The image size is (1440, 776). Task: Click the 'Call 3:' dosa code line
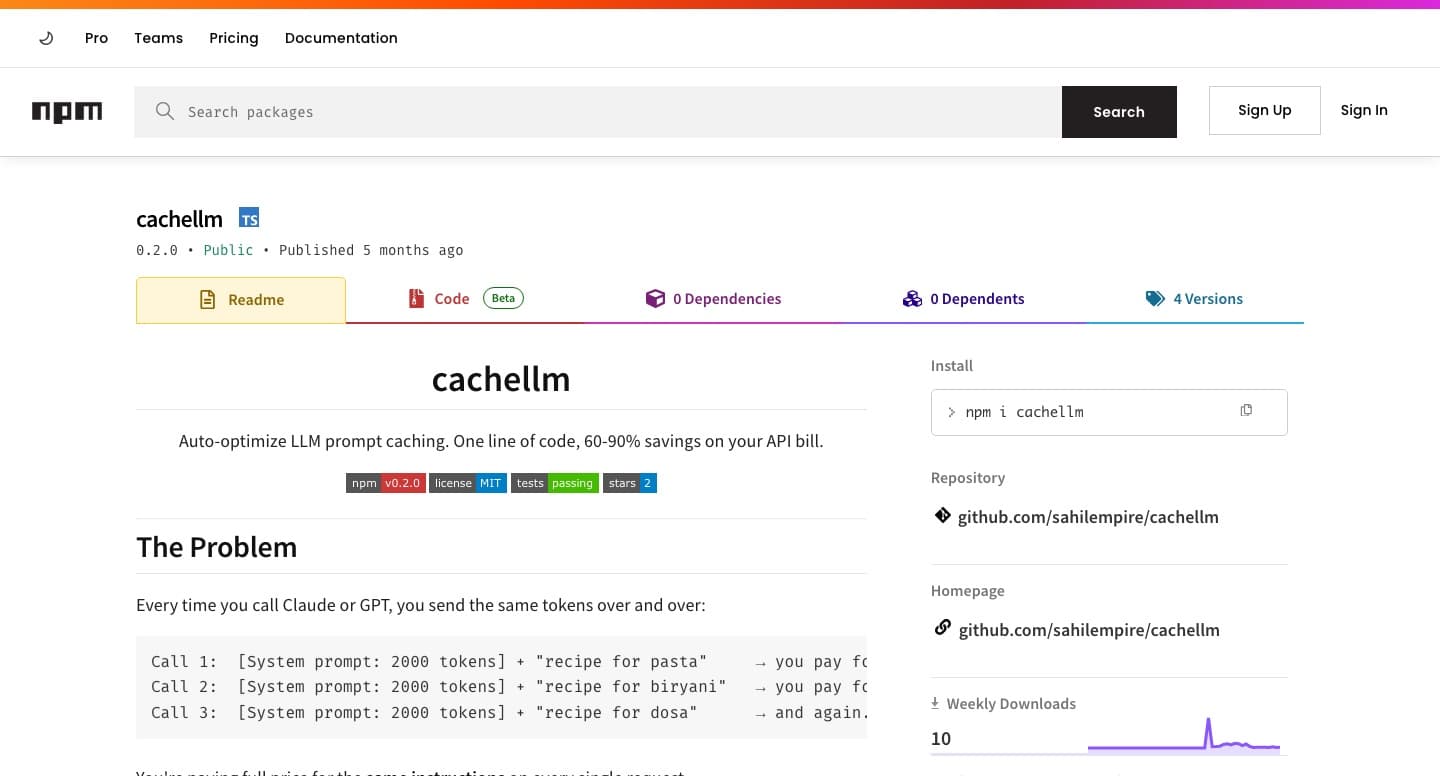pos(509,712)
